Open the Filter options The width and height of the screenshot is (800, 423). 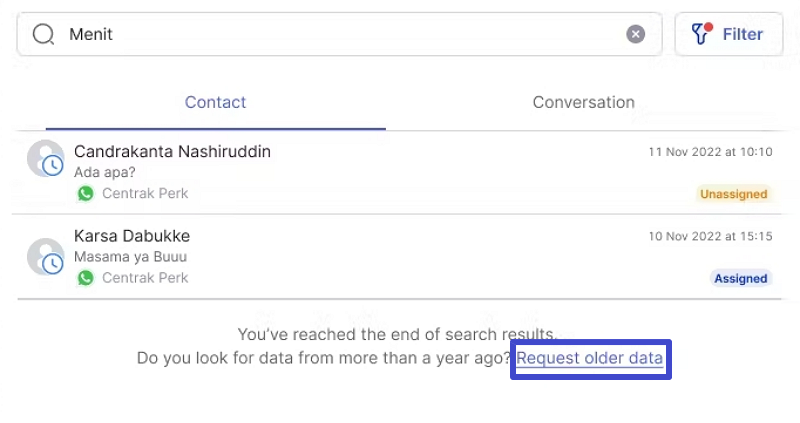click(729, 34)
